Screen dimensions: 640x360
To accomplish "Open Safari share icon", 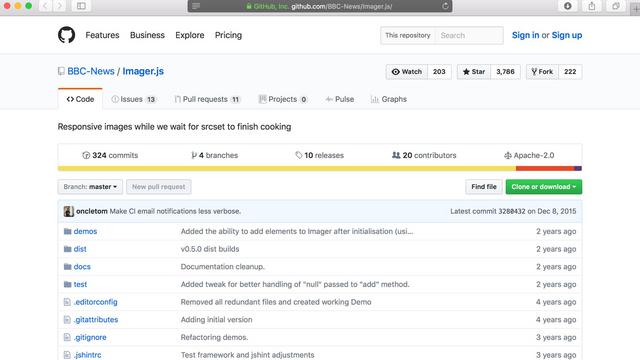I will pos(591,6).
